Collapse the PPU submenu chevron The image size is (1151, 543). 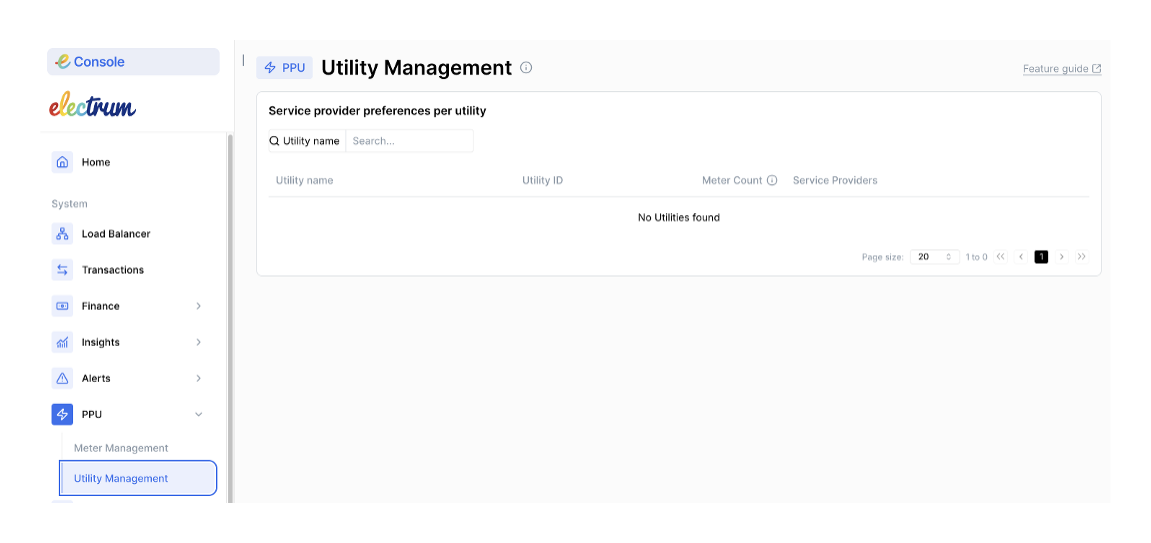tap(198, 415)
